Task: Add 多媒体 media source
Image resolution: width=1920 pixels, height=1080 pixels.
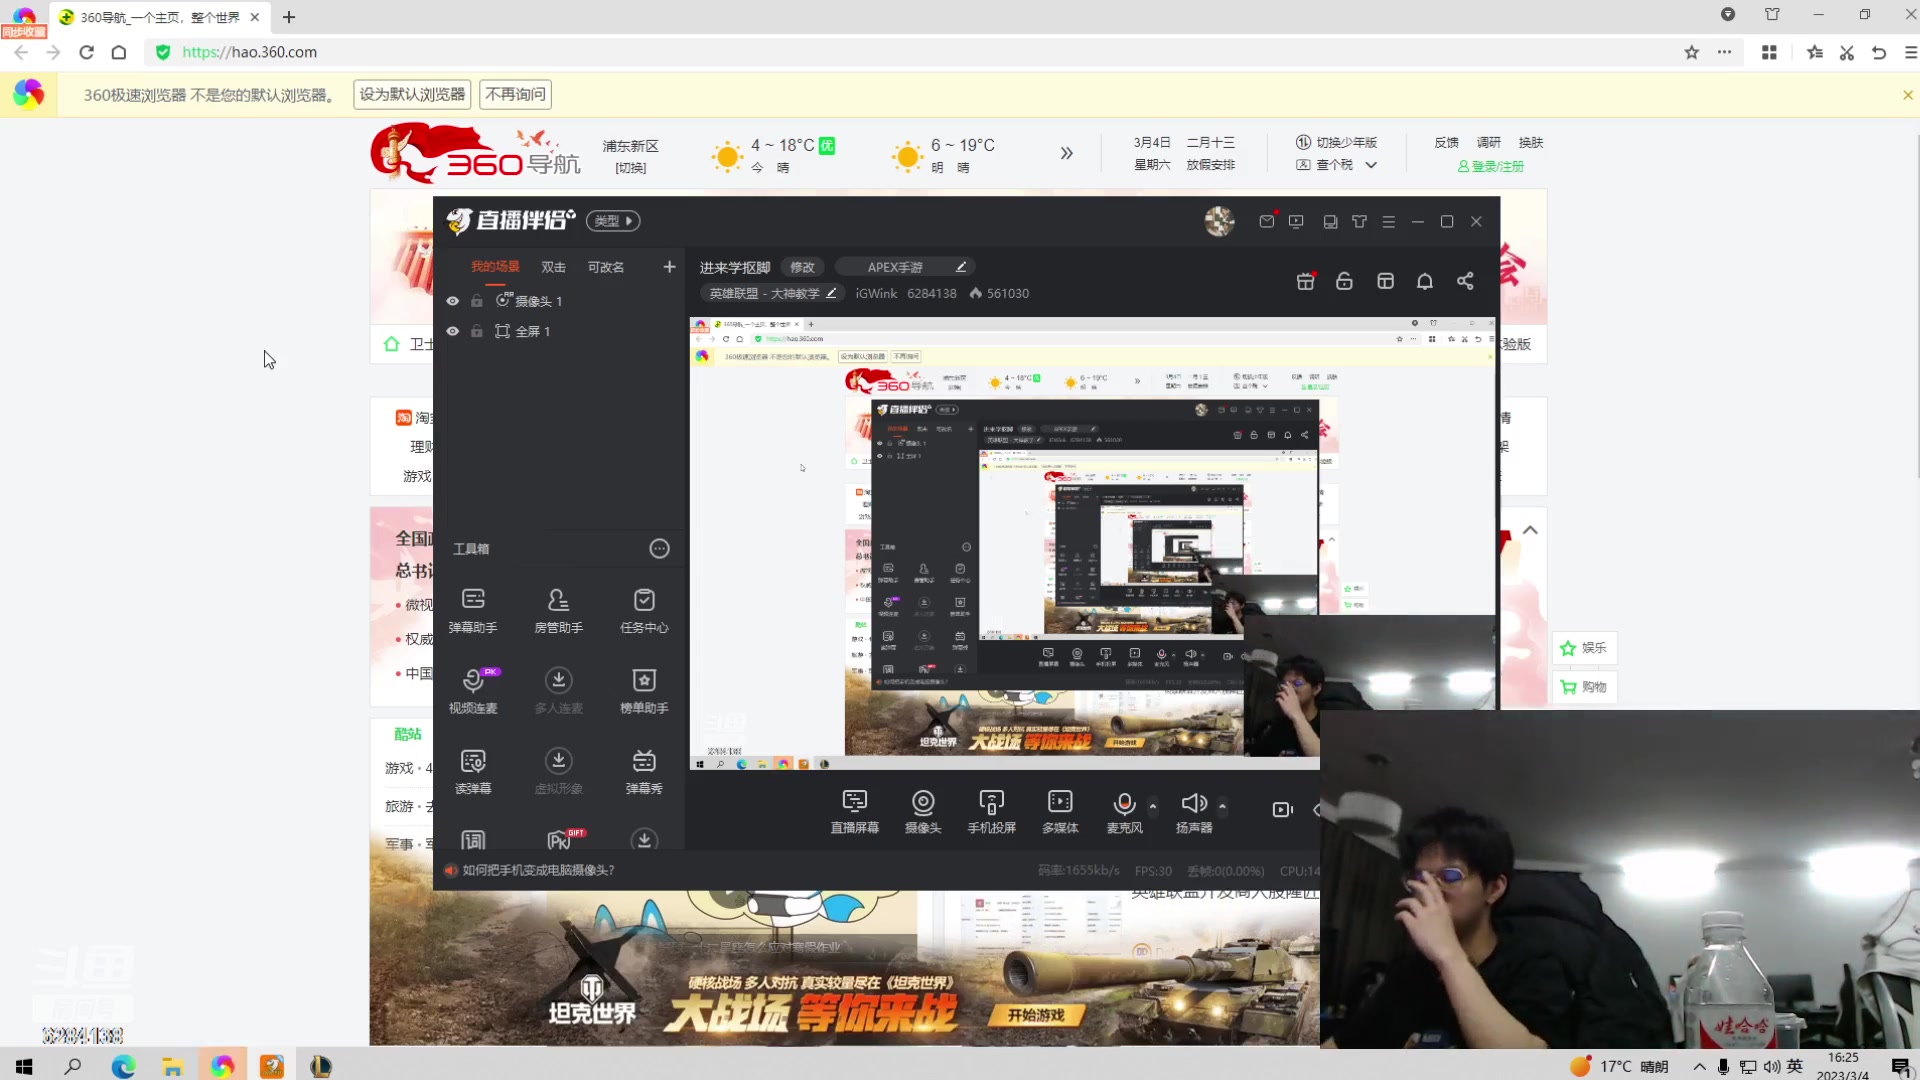Action: click(x=1060, y=811)
